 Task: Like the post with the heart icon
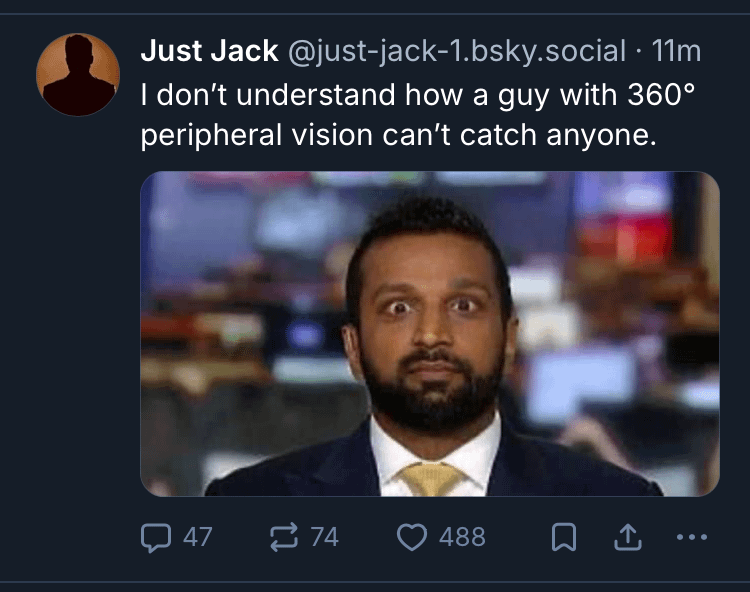click(x=412, y=538)
